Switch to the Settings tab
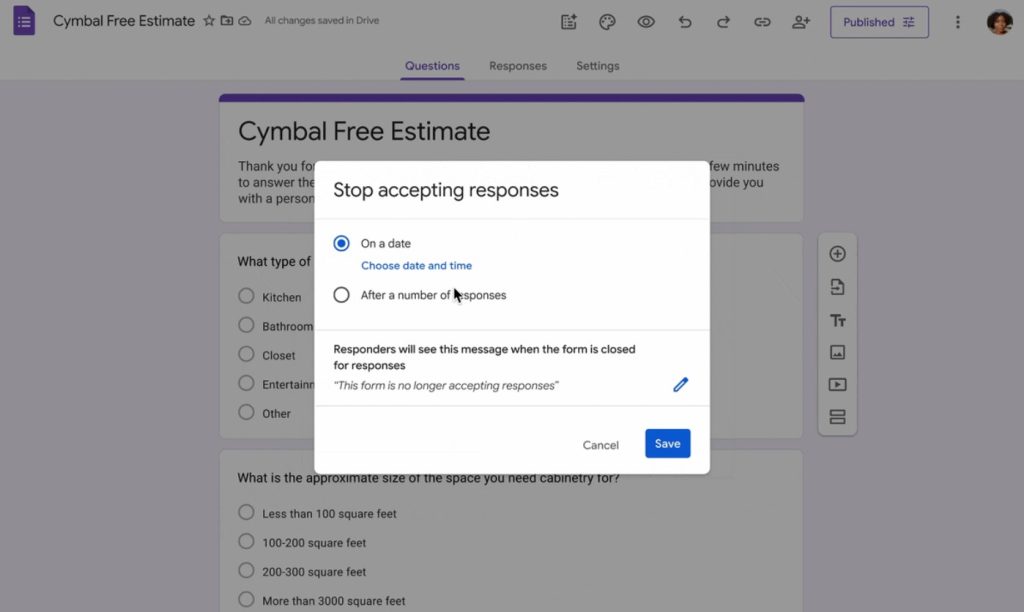This screenshot has height=612, width=1024. (x=598, y=66)
